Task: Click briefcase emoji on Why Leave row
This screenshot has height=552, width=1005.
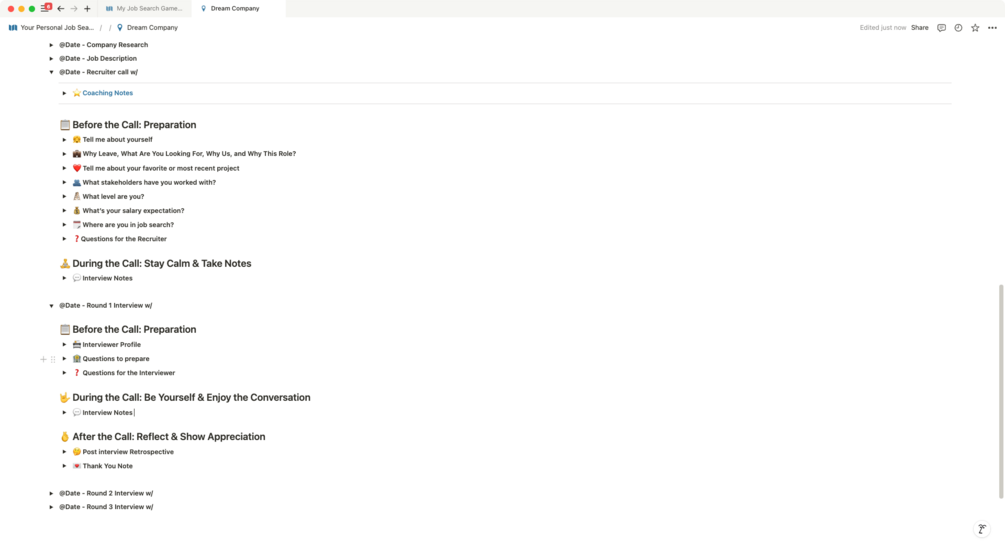Action: click(76, 154)
